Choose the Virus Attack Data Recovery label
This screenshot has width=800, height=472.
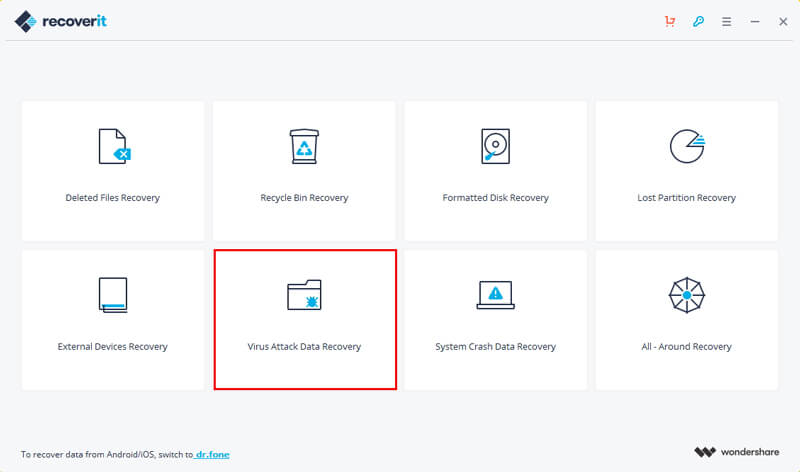tap(304, 346)
